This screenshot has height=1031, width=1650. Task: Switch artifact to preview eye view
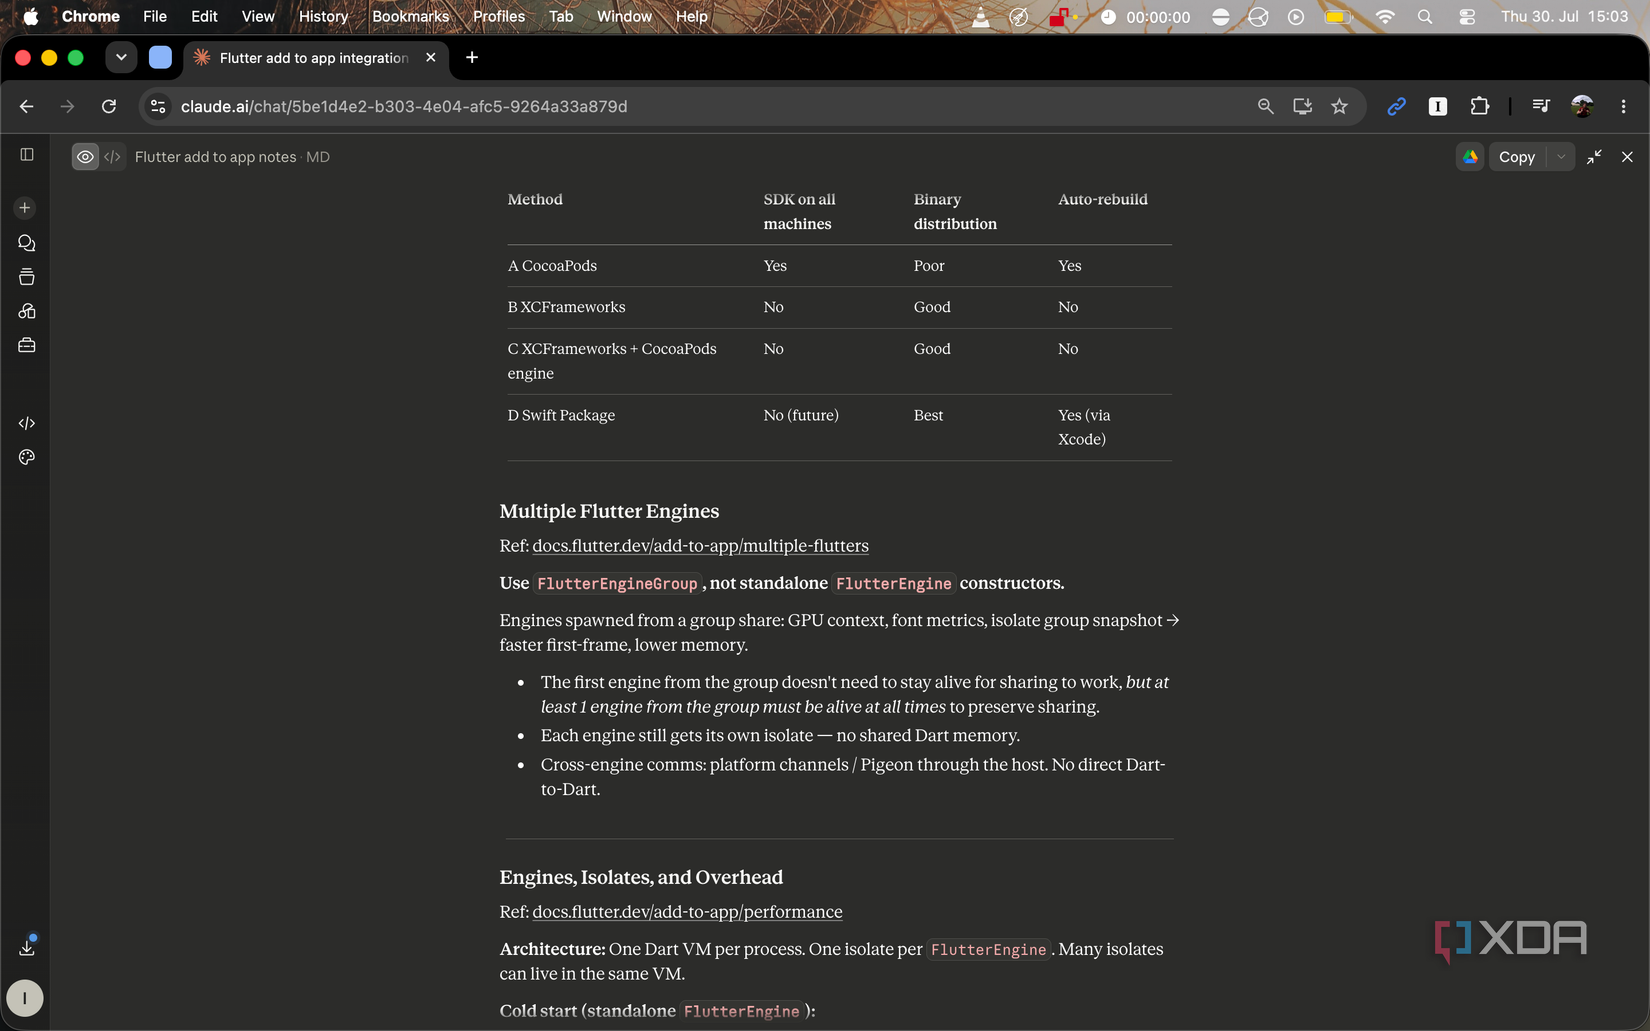tap(86, 157)
